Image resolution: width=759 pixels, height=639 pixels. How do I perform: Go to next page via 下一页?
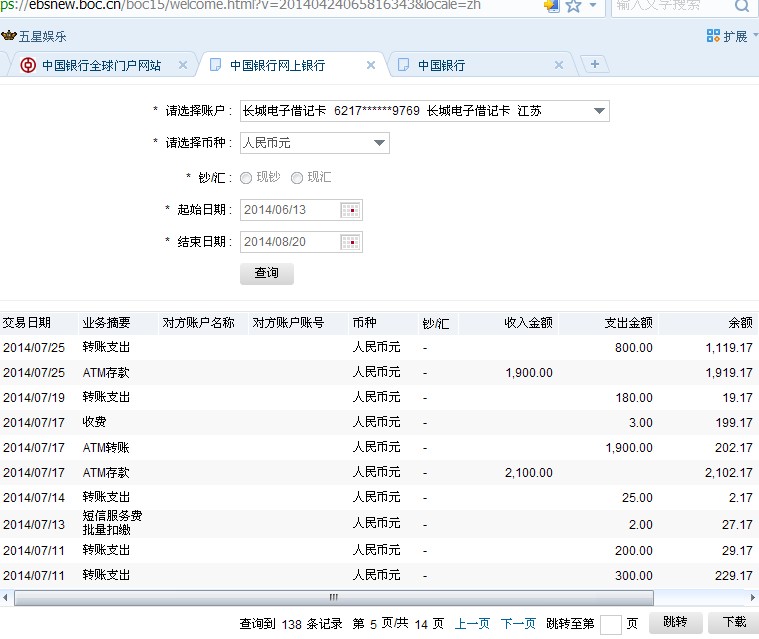(x=517, y=624)
